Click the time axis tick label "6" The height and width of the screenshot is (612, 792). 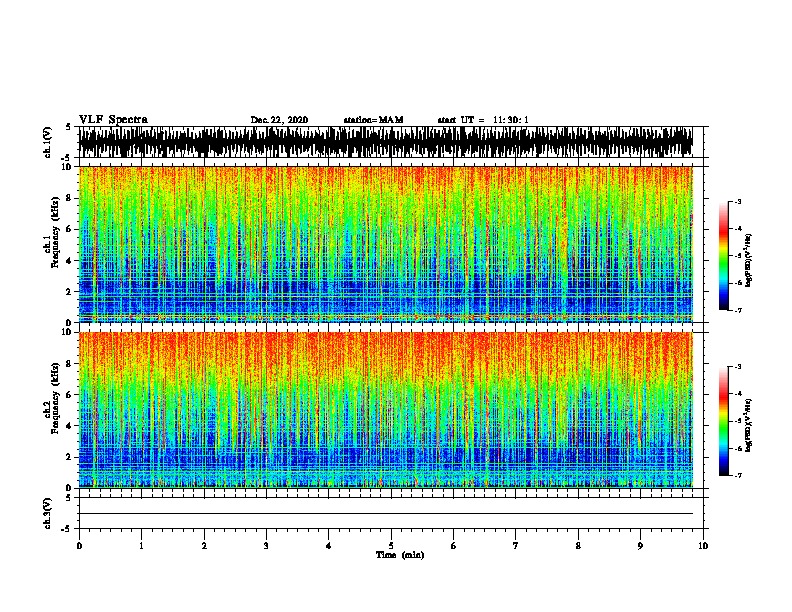coord(454,546)
